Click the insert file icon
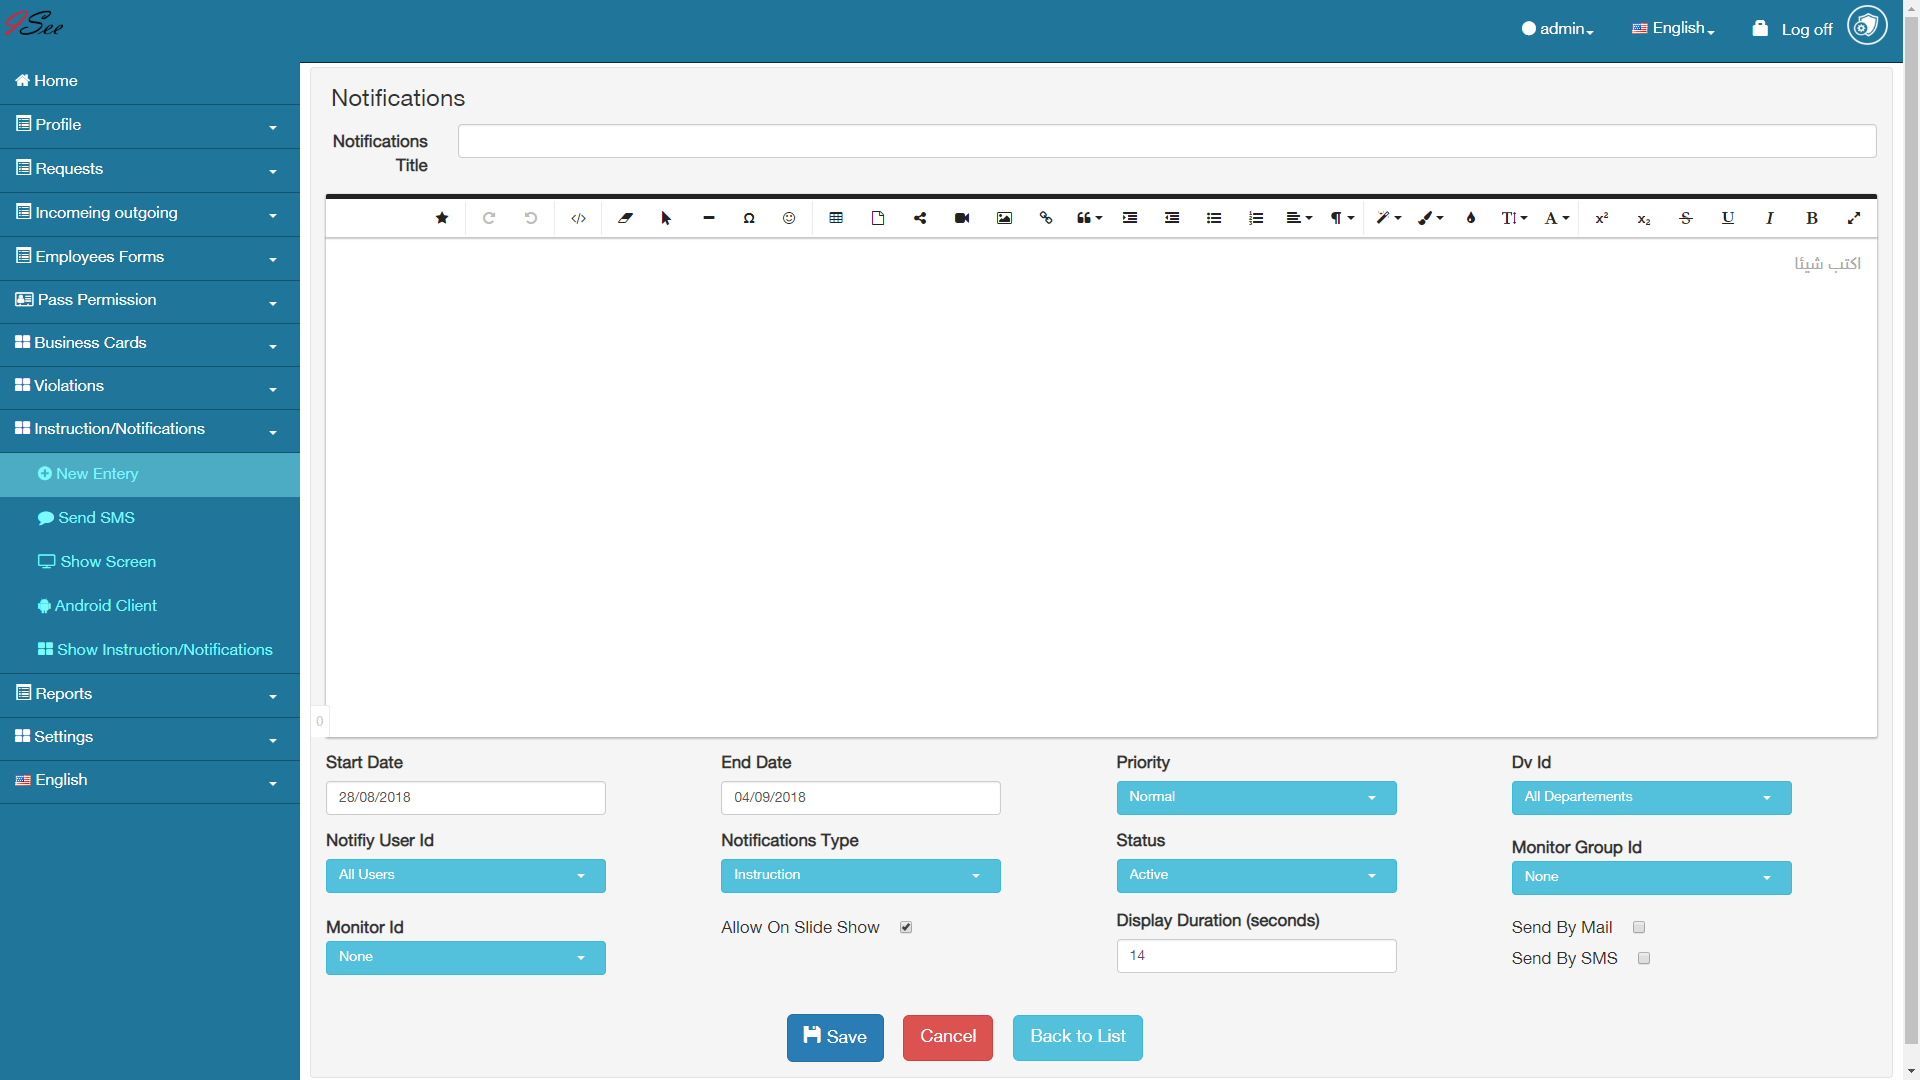 point(878,218)
